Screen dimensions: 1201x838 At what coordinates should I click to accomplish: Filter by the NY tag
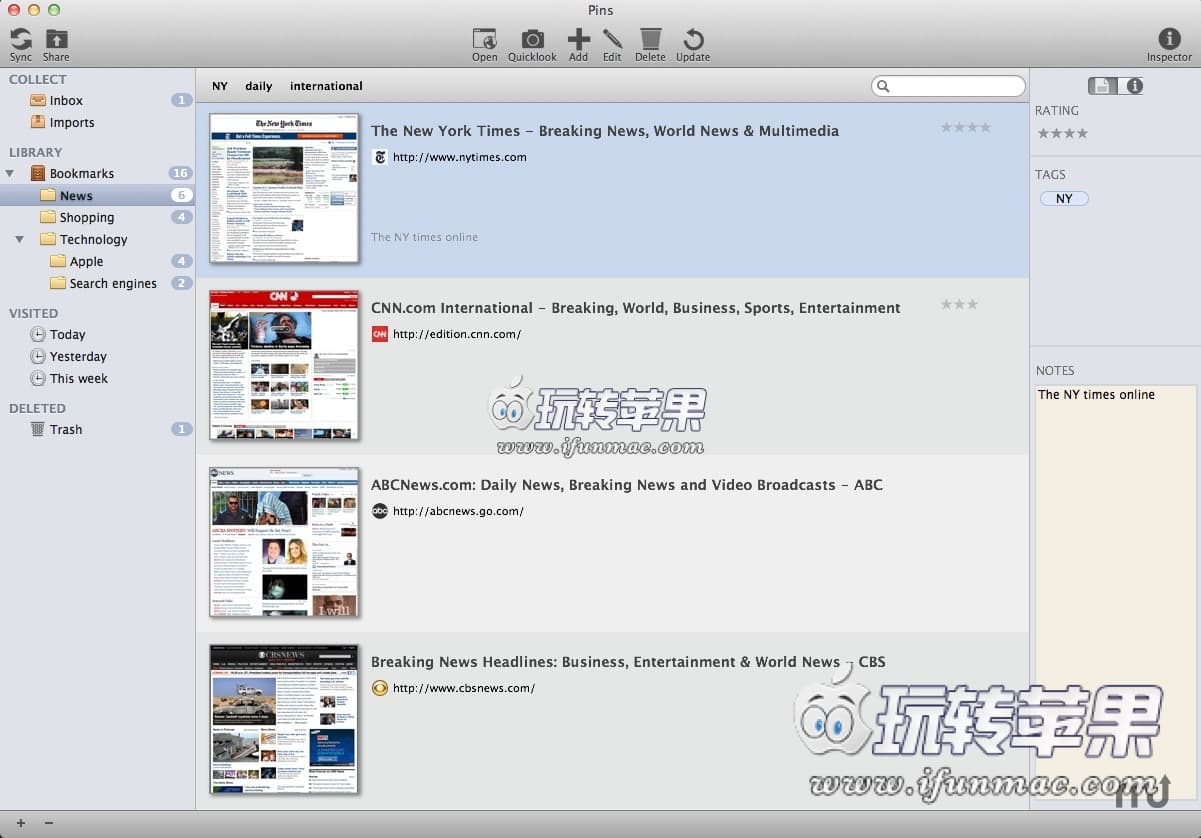(x=219, y=86)
